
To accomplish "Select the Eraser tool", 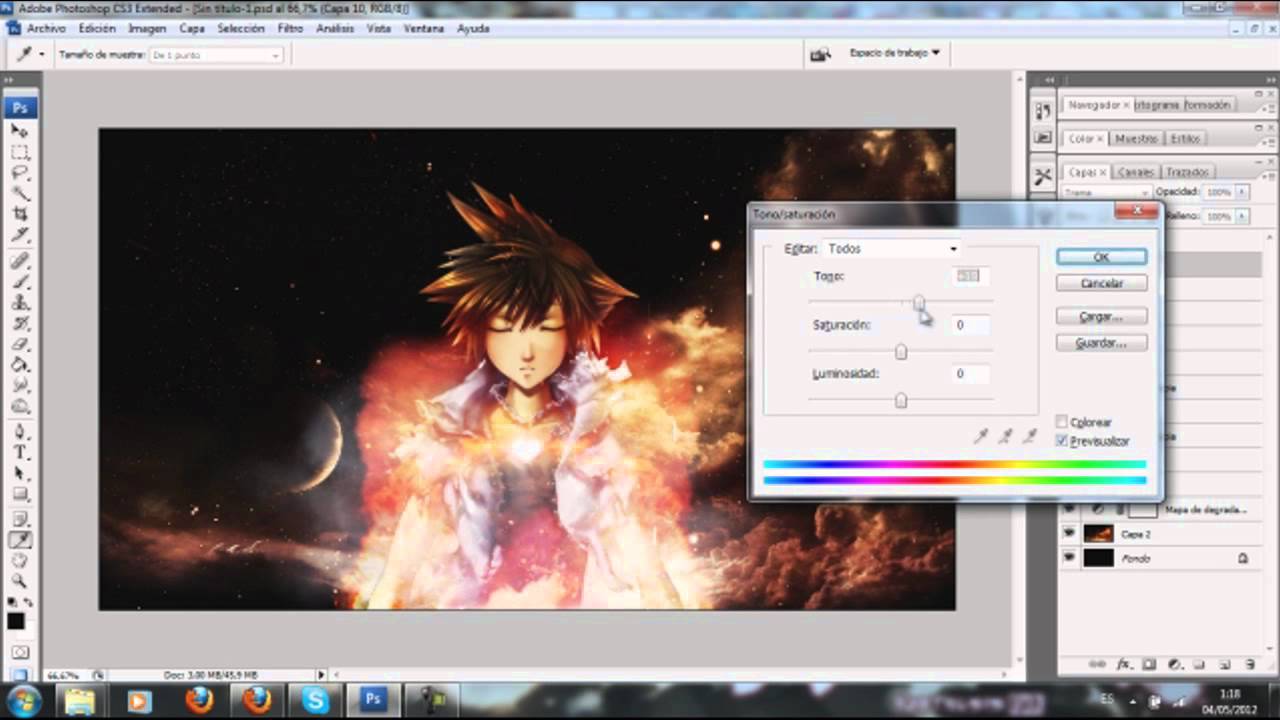I will click(20, 343).
